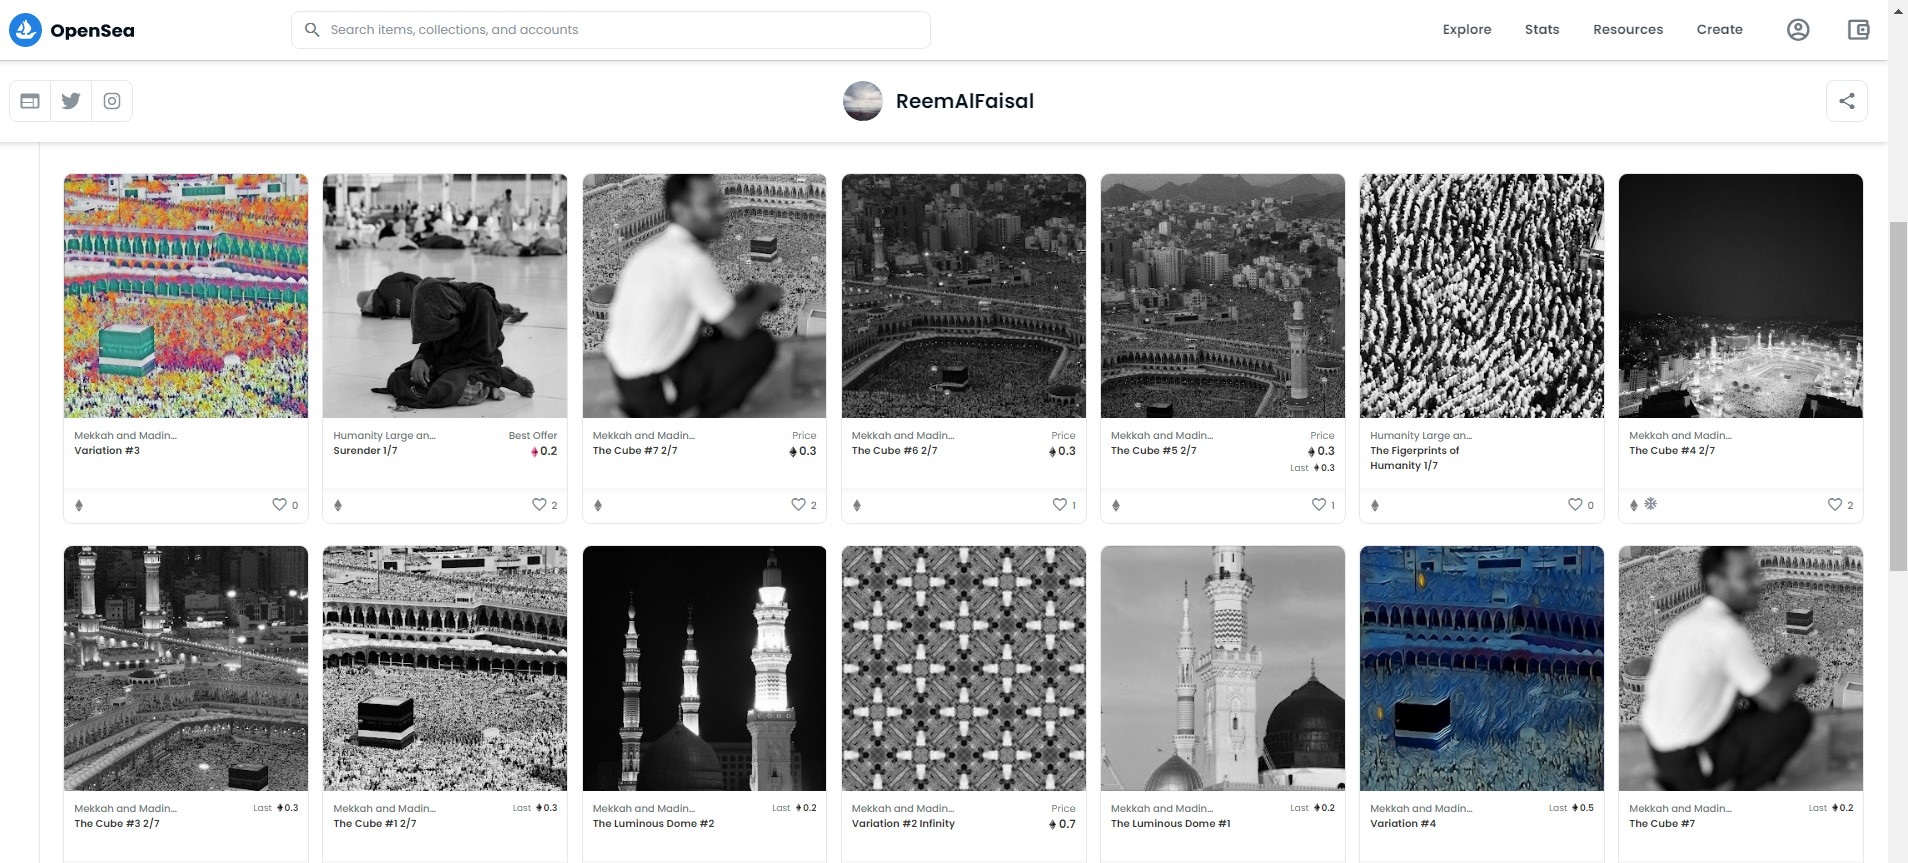1908x863 pixels.
Task: Open the Explore menu
Action: click(1466, 30)
